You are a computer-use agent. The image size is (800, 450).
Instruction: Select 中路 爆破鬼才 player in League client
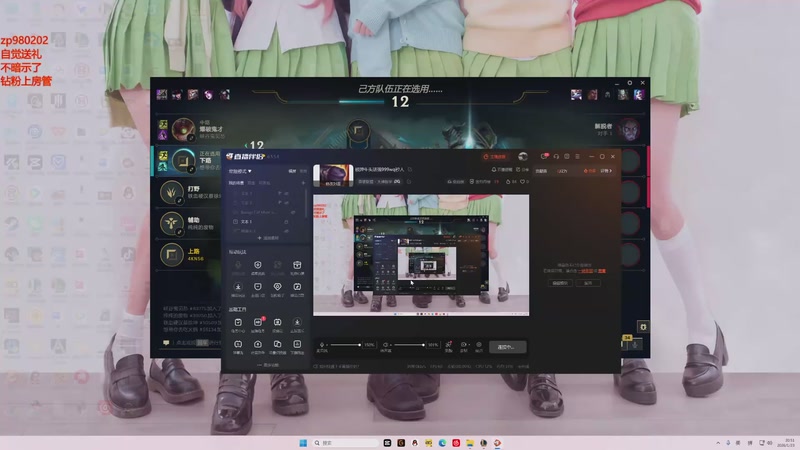(190, 130)
